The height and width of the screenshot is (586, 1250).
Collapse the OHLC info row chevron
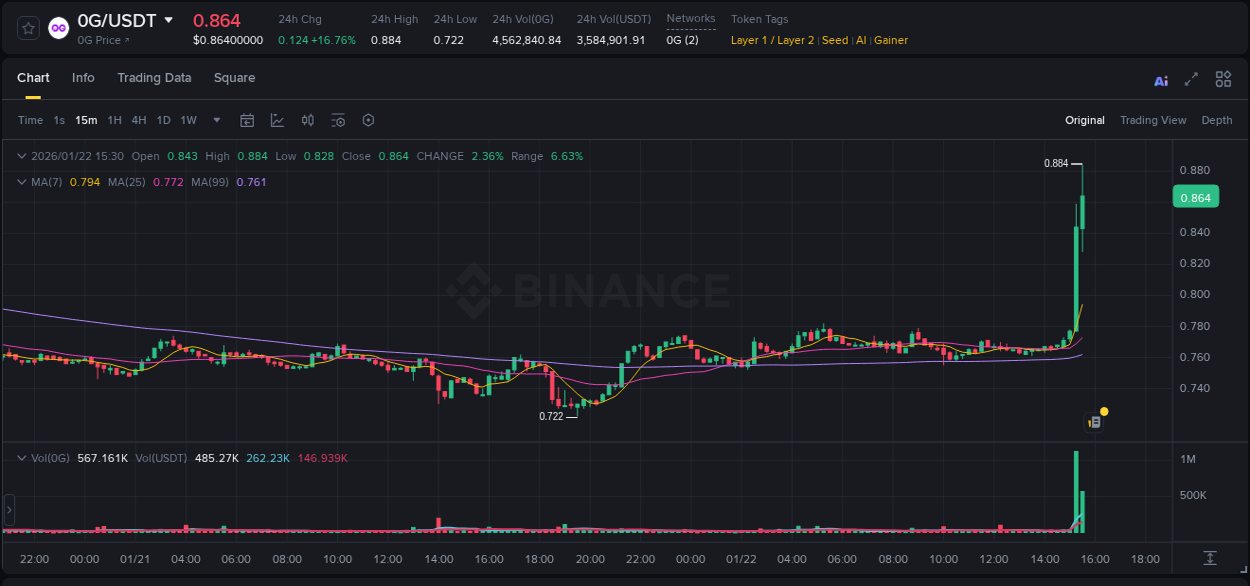pyautogui.click(x=21, y=156)
